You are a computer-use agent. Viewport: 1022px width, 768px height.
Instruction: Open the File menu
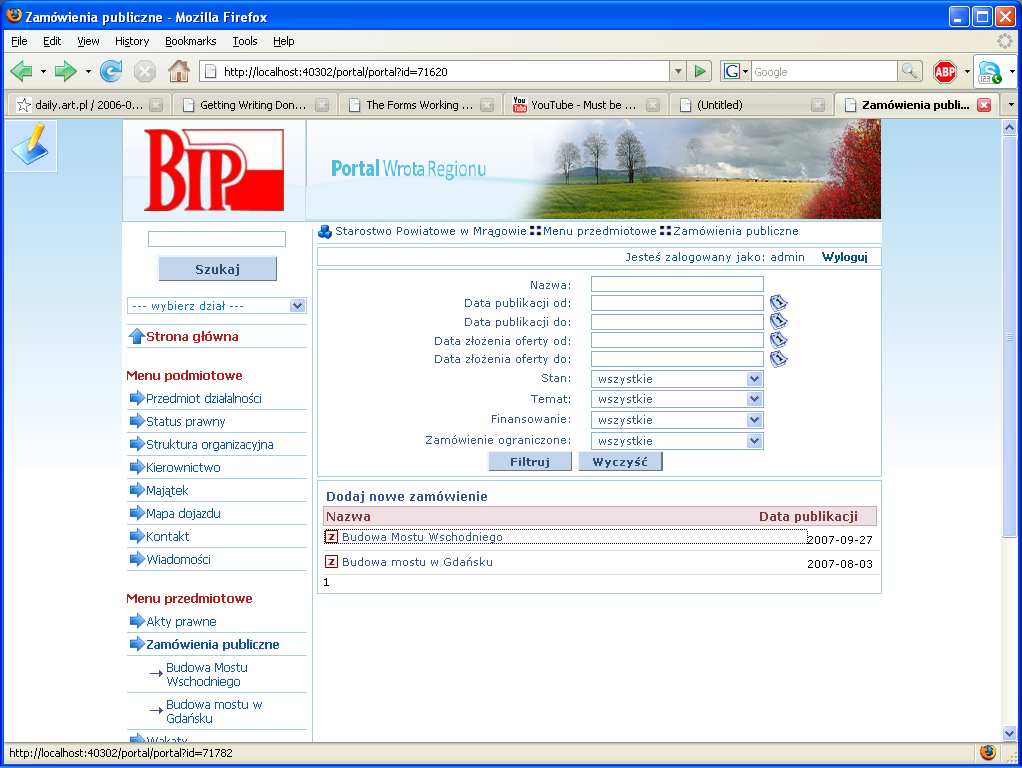20,41
